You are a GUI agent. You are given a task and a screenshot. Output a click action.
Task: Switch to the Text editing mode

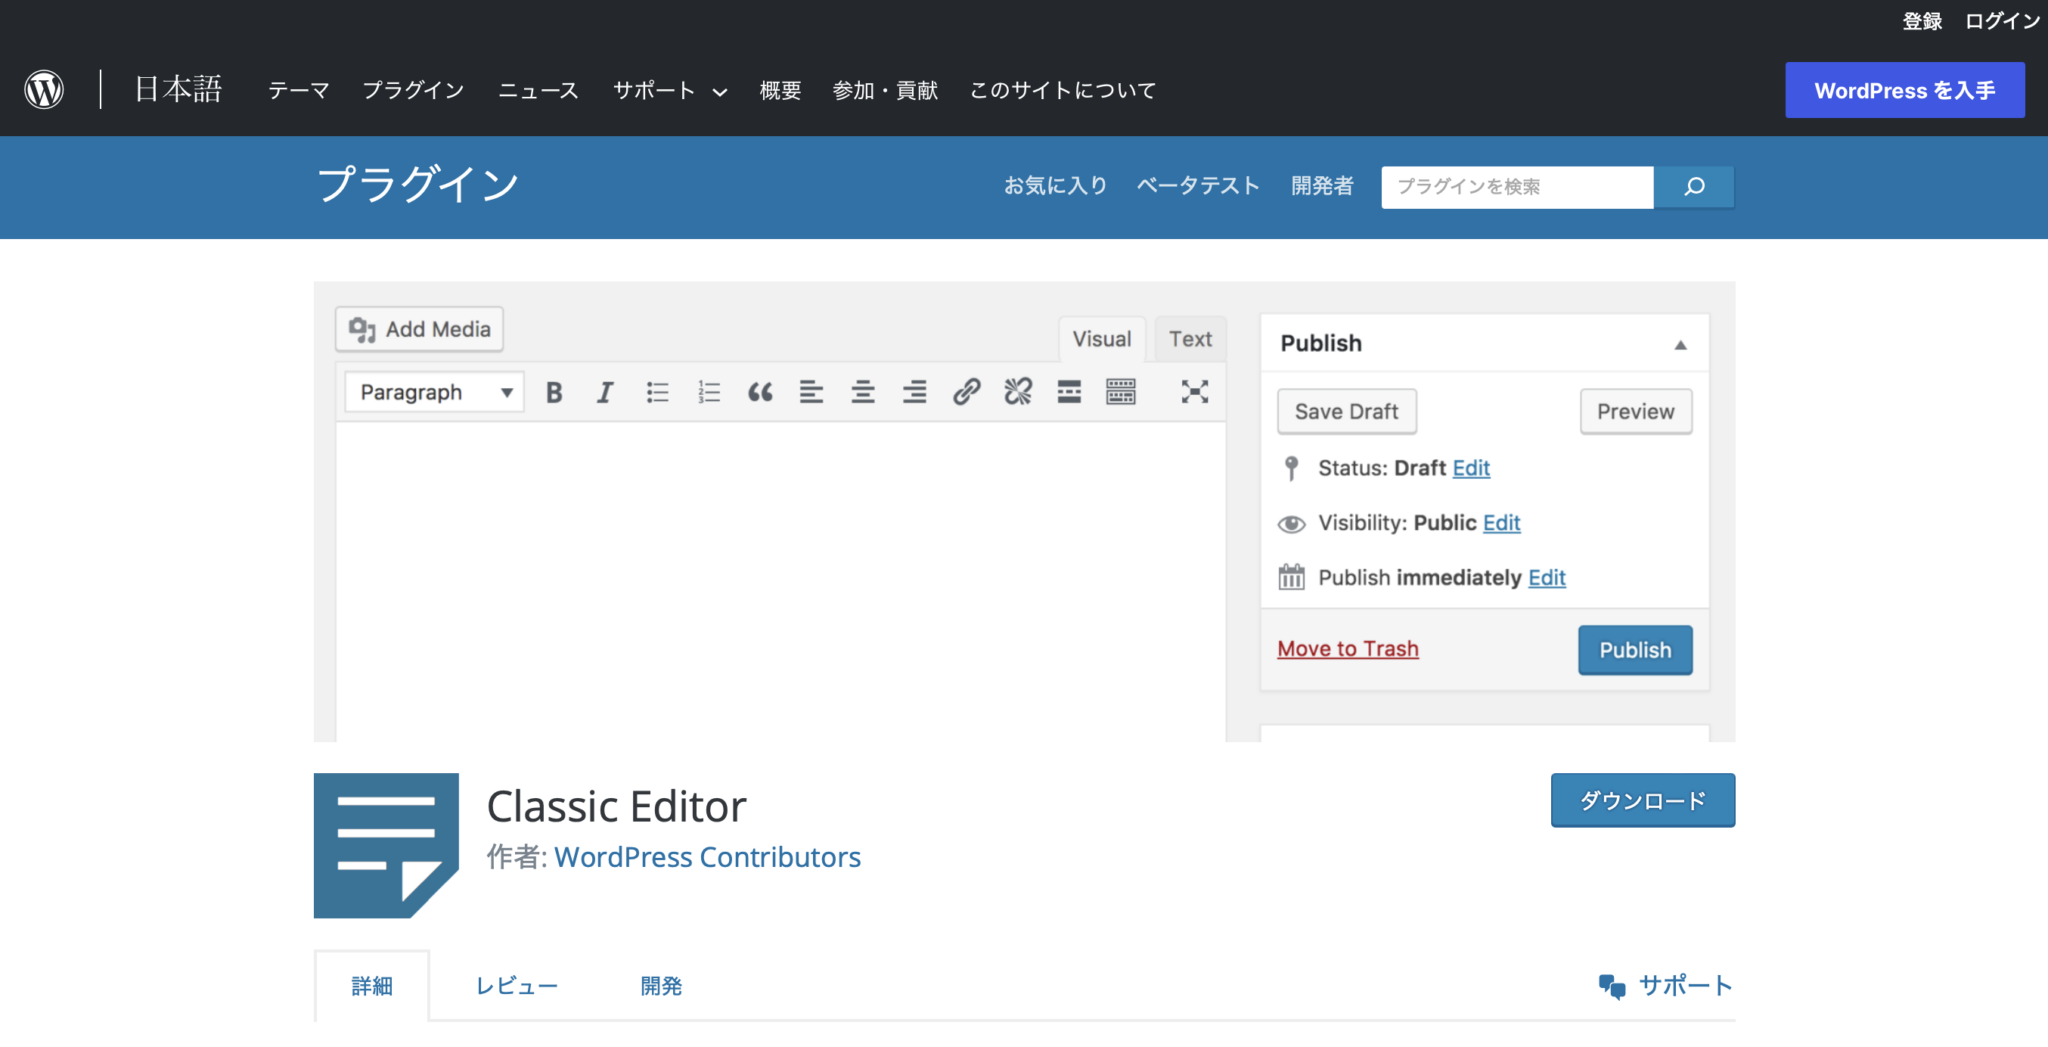click(1189, 339)
